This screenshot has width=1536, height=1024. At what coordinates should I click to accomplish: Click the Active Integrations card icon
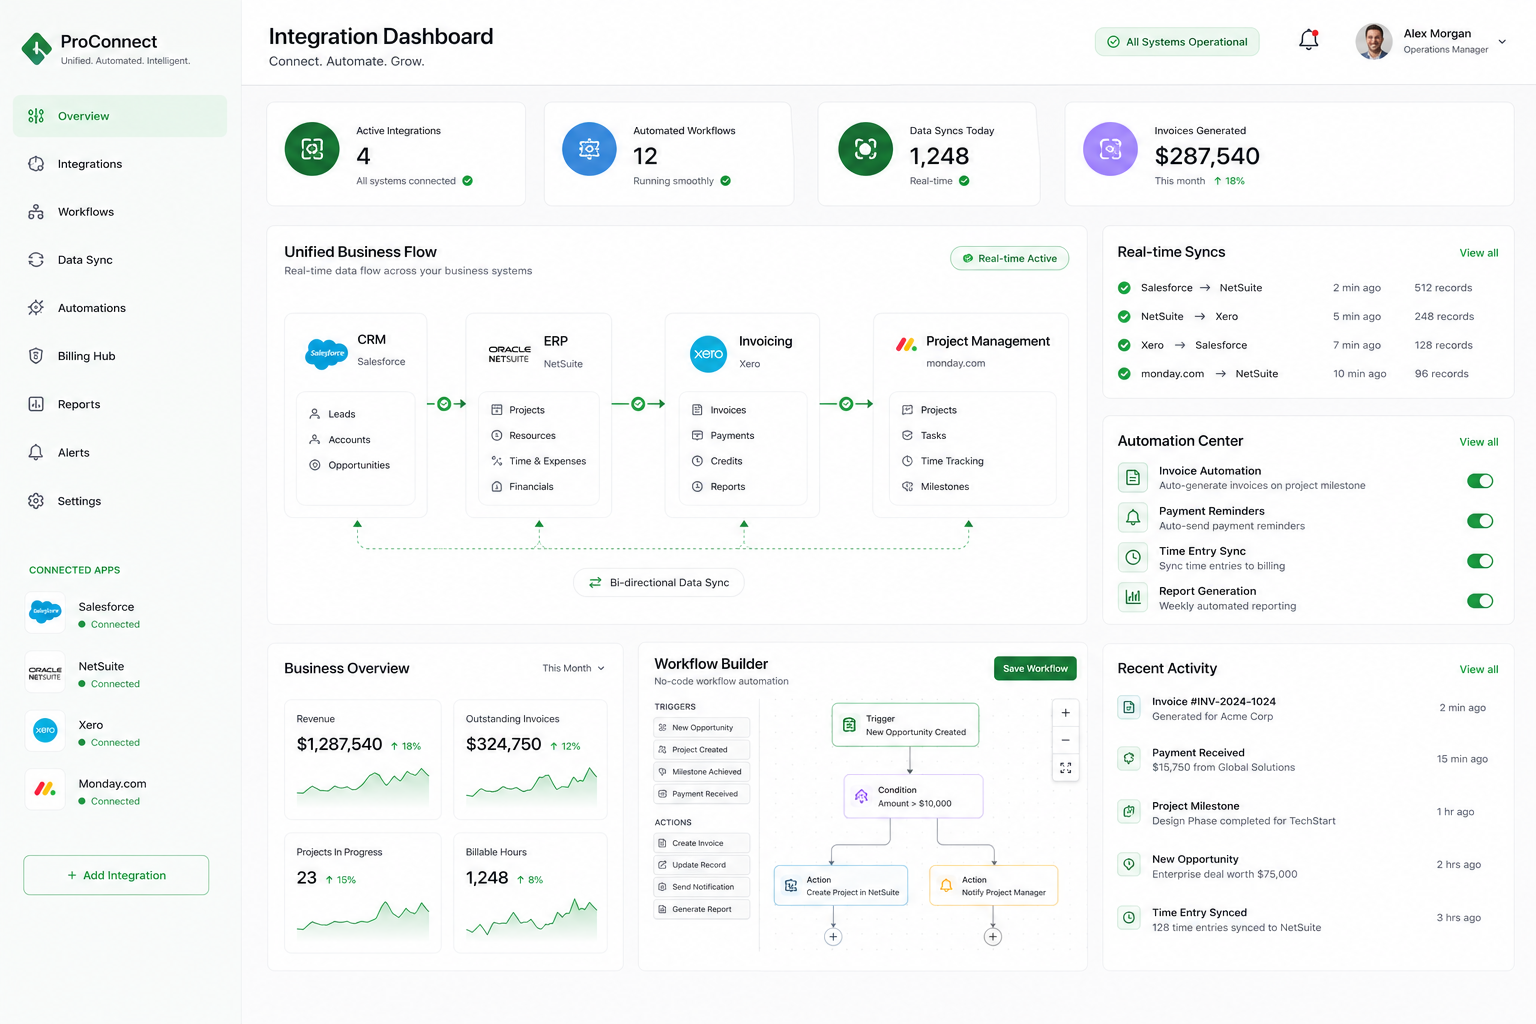[312, 149]
